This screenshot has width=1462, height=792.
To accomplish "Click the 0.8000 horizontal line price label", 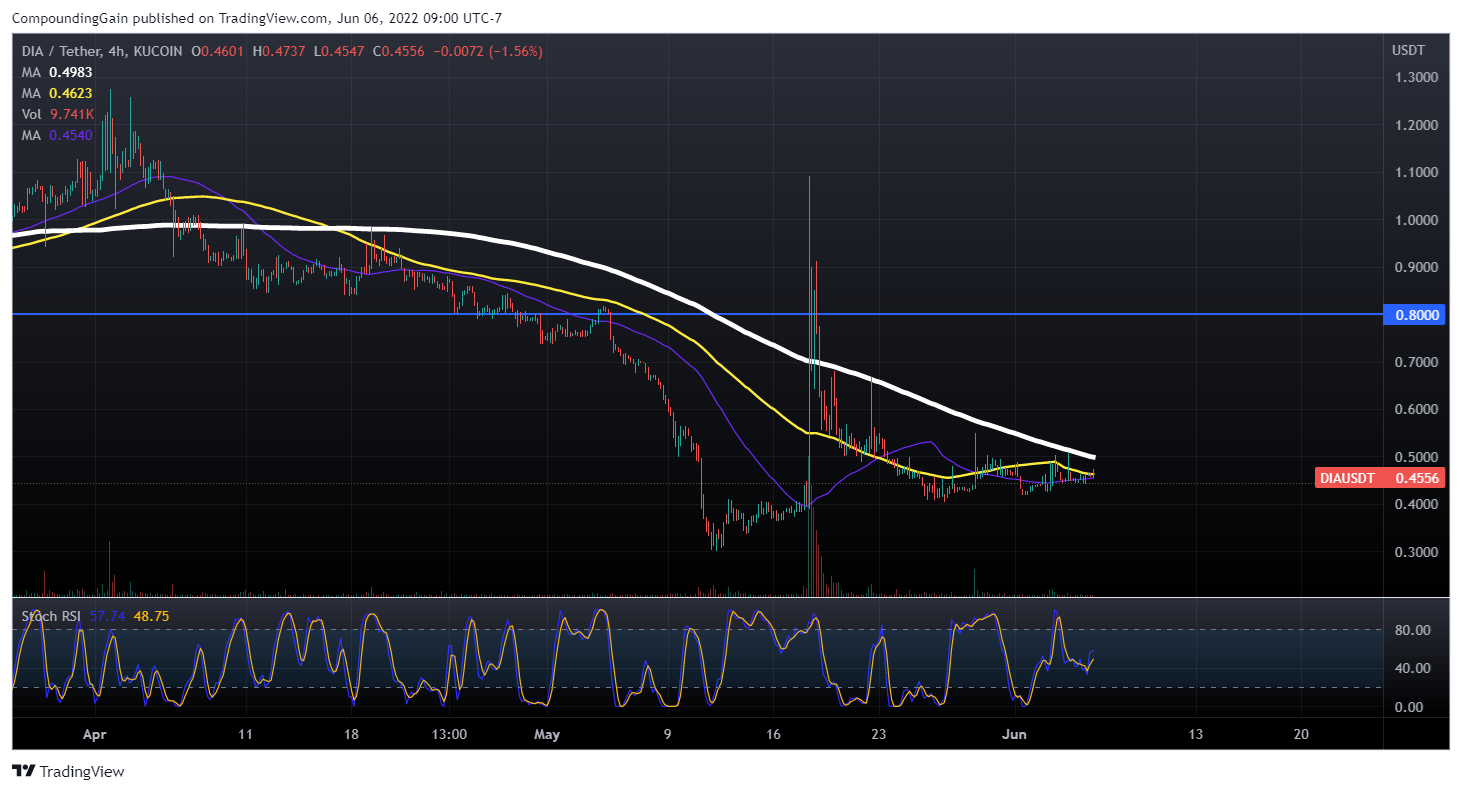I will pyautogui.click(x=1415, y=314).
